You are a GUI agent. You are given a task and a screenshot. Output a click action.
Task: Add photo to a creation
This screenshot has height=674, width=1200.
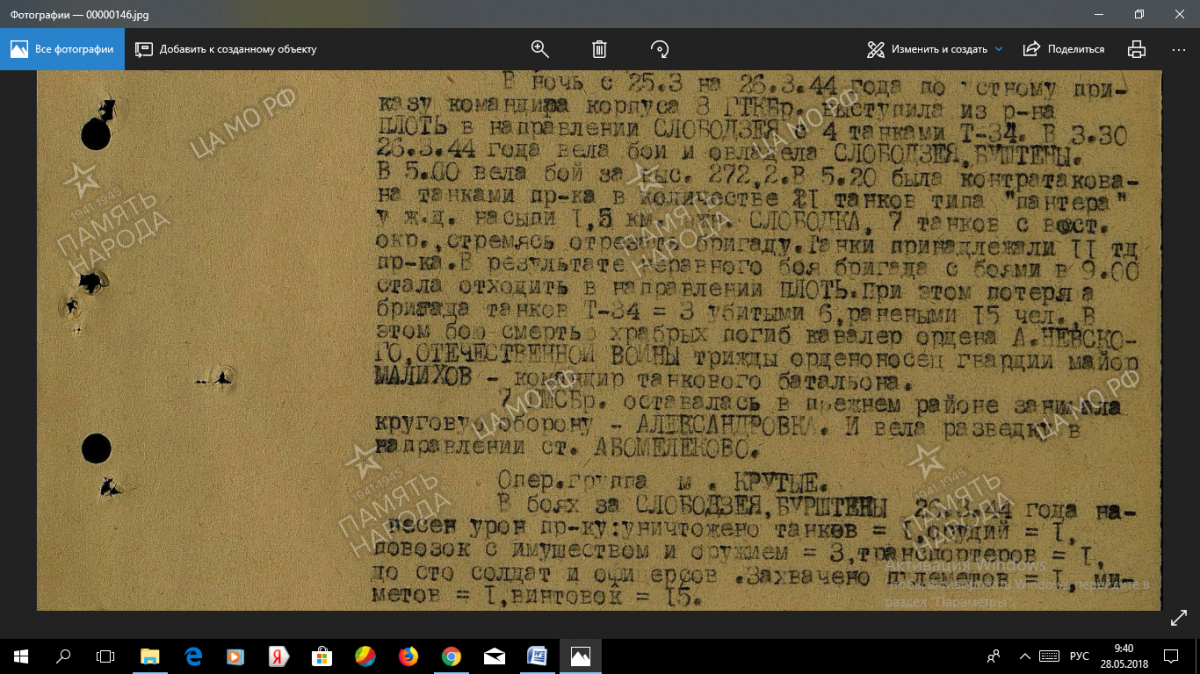226,49
